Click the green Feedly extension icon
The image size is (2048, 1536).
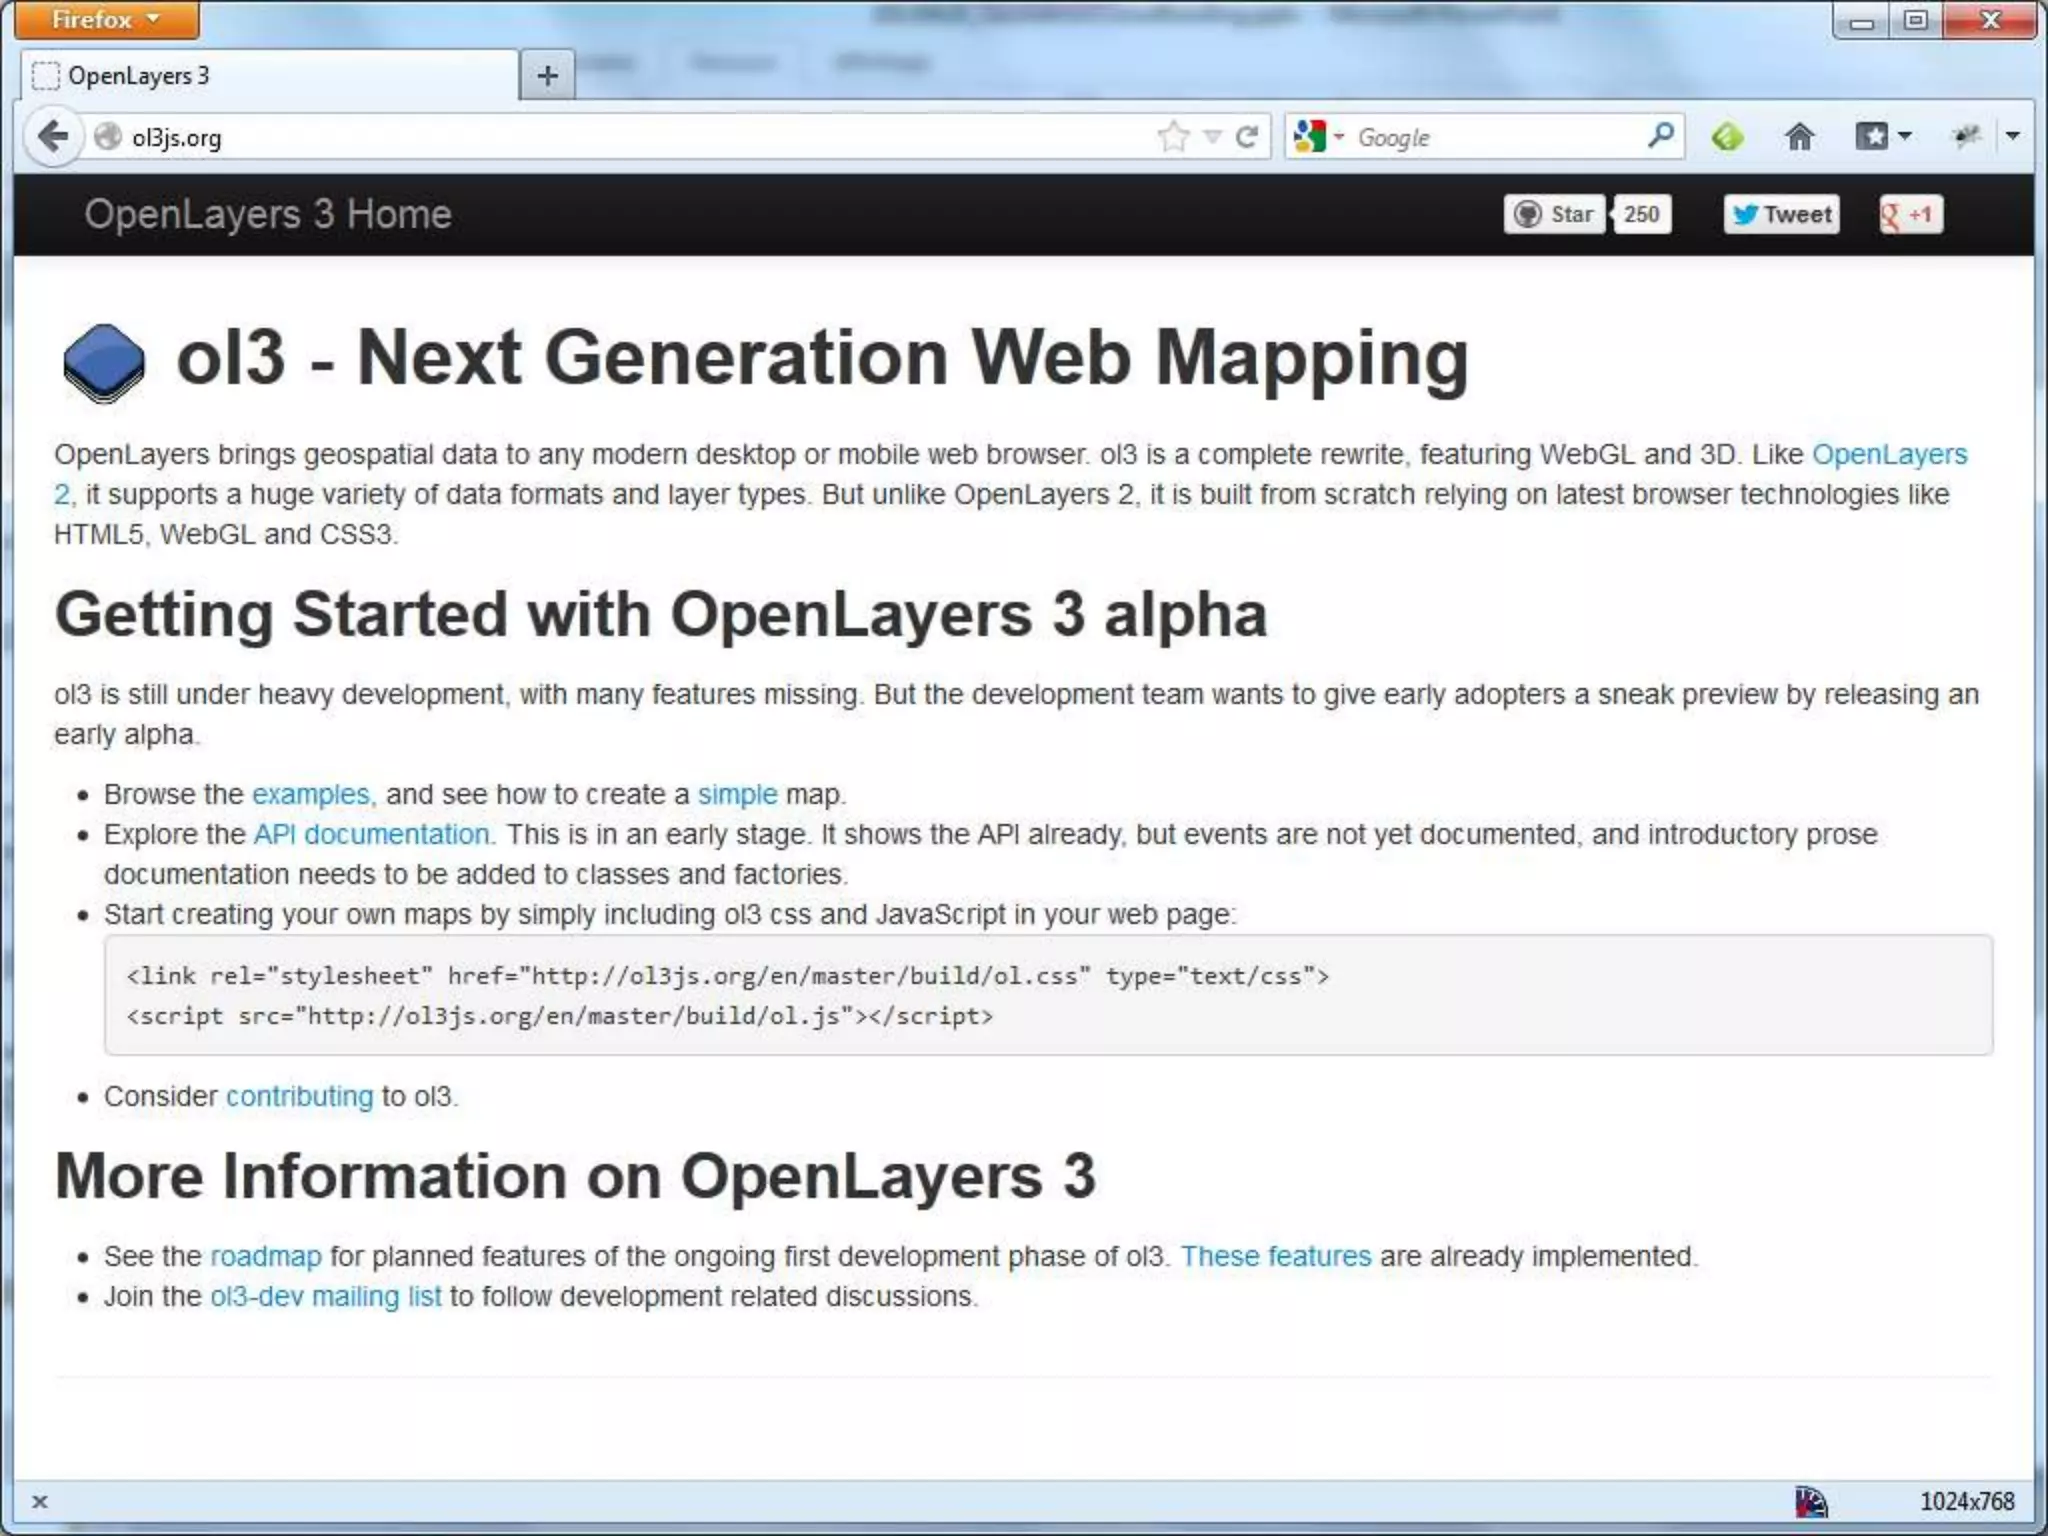tap(1727, 136)
